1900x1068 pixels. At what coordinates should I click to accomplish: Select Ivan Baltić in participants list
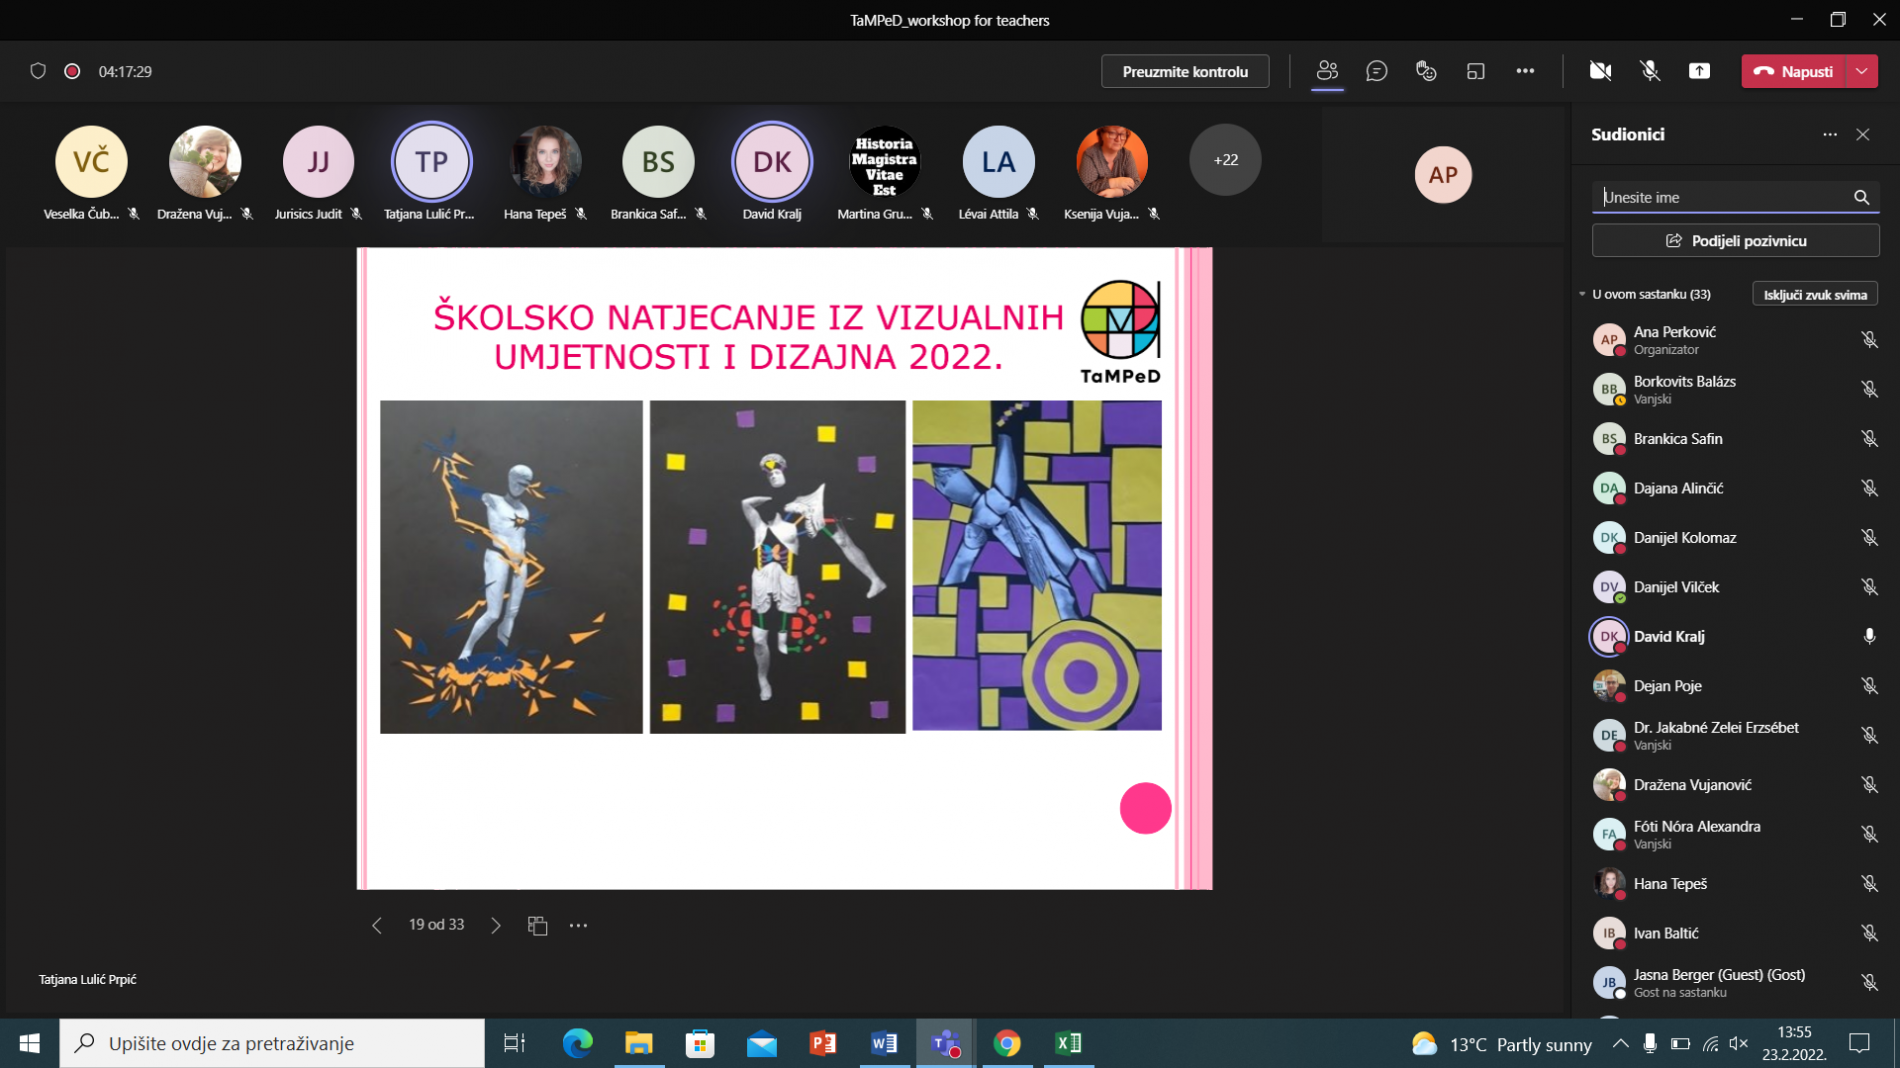point(1735,933)
